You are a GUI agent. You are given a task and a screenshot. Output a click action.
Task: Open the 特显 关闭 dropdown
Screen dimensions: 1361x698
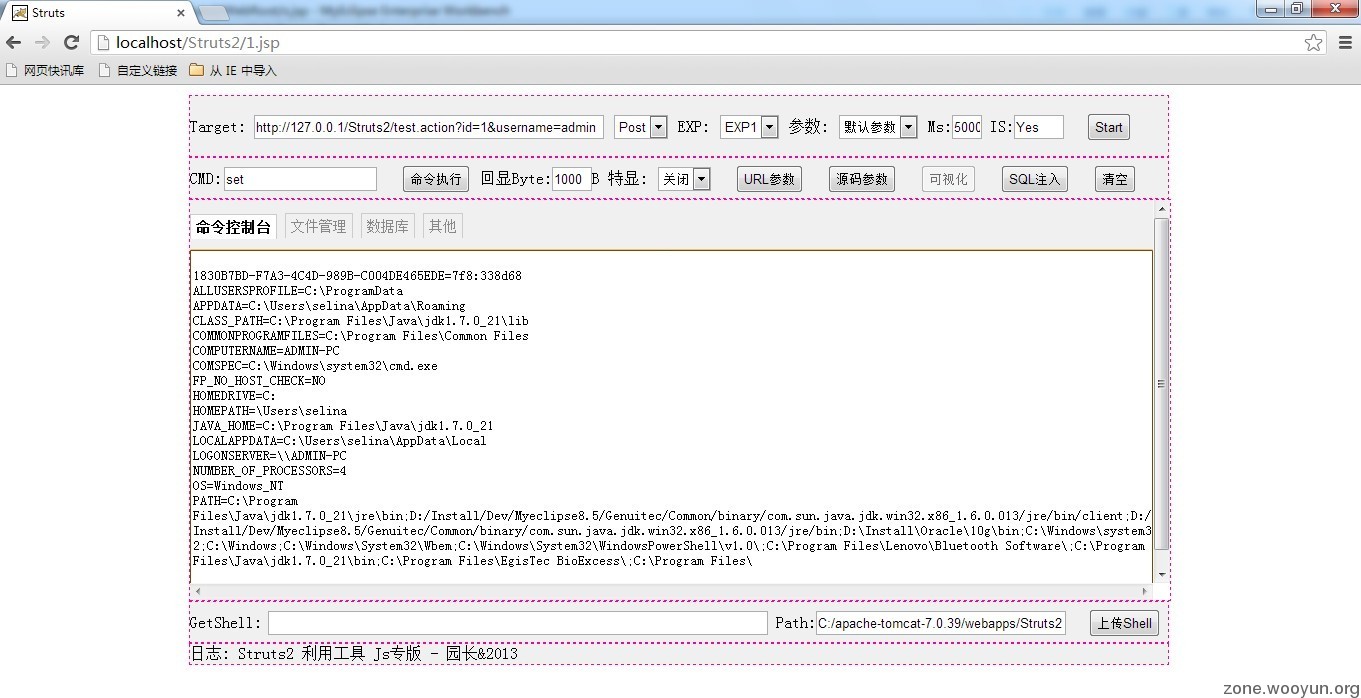click(685, 179)
